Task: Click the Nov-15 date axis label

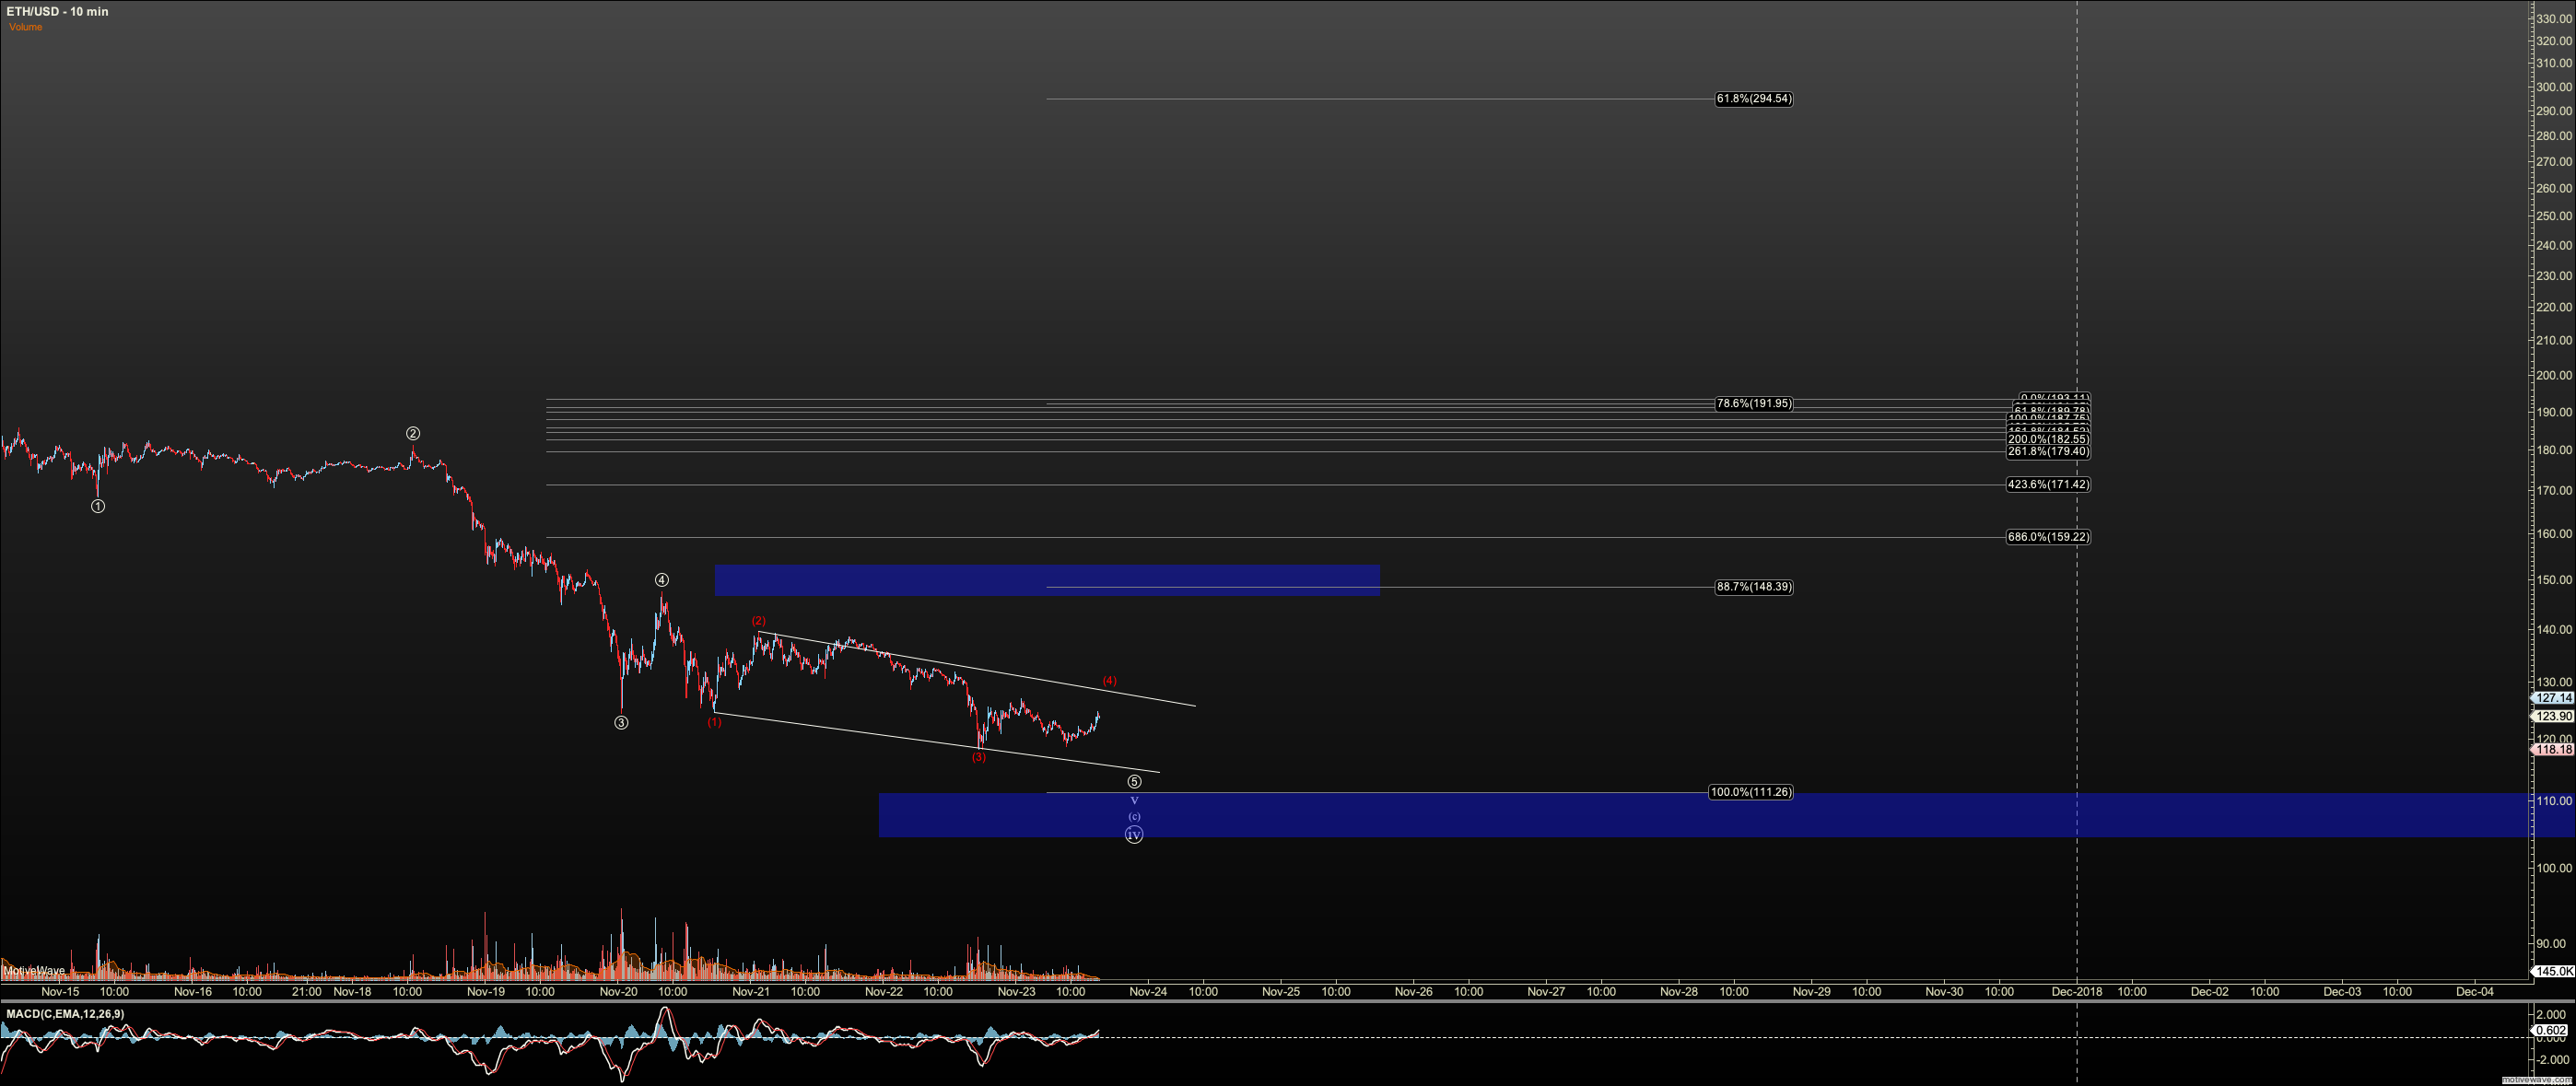Action: tap(60, 992)
